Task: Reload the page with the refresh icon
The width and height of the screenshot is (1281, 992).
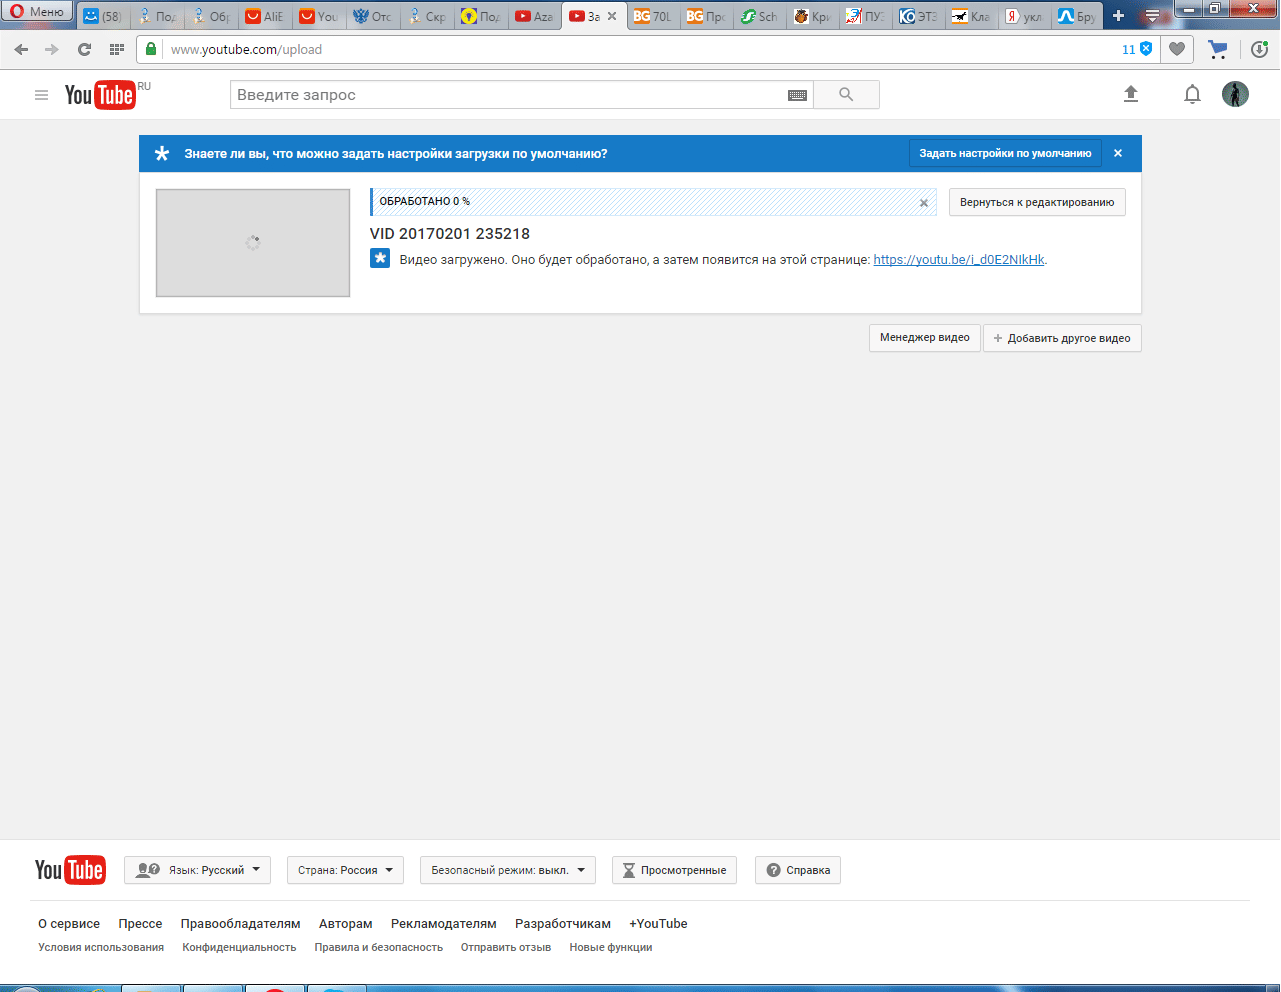Action: click(84, 49)
